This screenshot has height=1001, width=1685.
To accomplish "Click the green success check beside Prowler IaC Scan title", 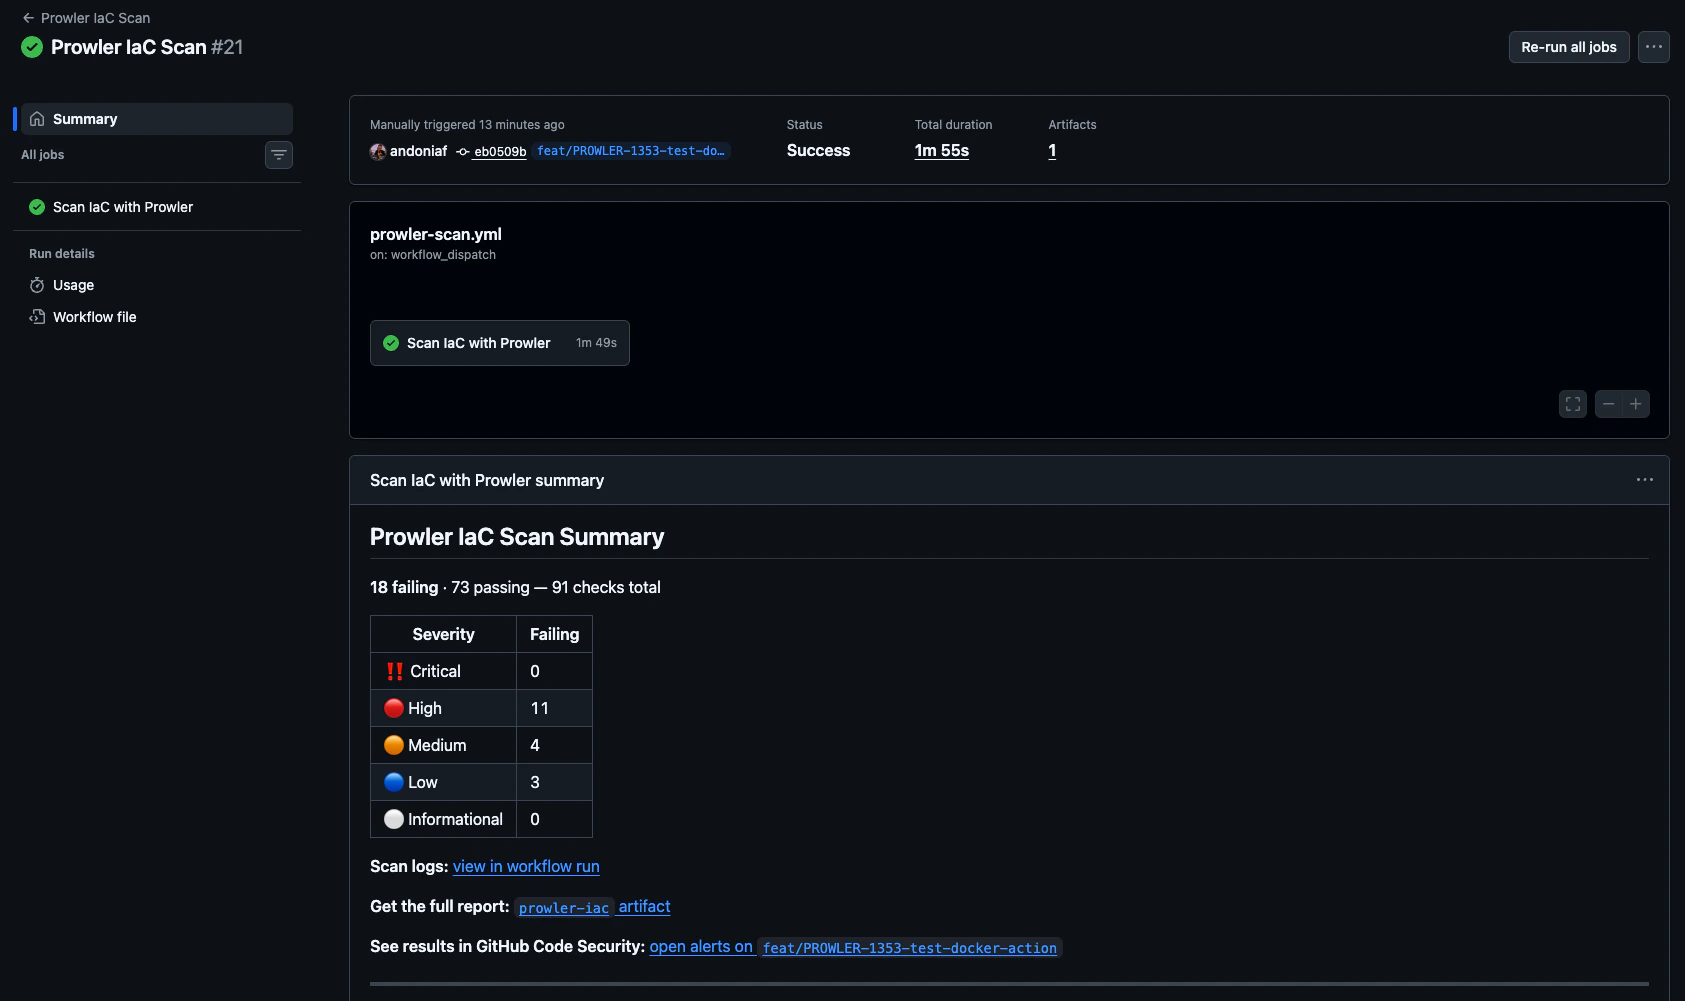I will tap(31, 46).
